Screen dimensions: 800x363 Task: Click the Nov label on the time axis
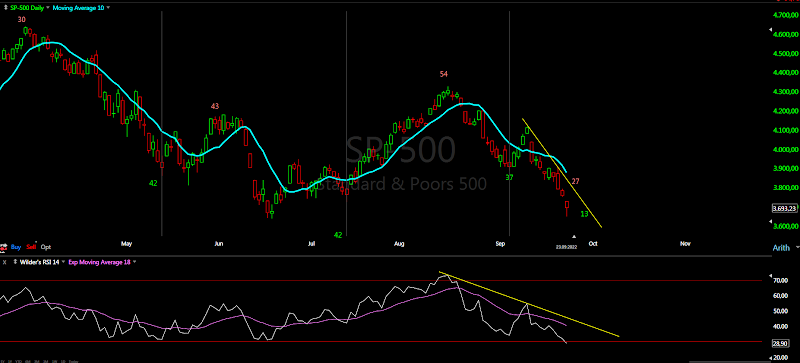pyautogui.click(x=685, y=244)
